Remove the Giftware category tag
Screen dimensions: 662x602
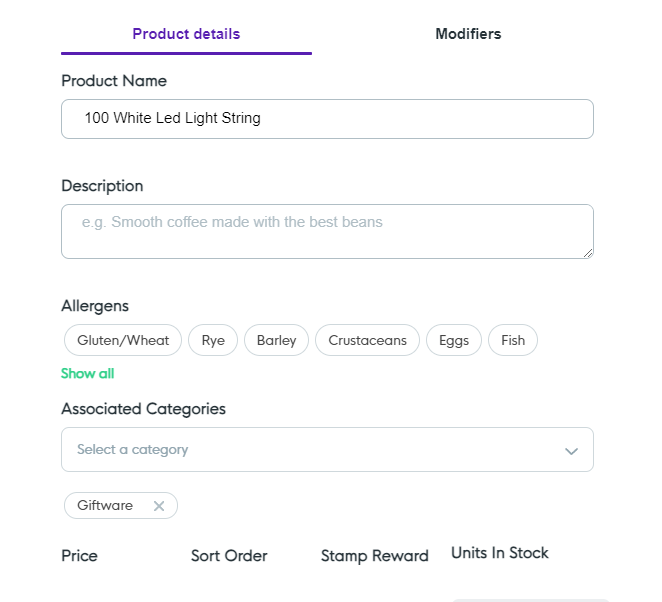(158, 506)
